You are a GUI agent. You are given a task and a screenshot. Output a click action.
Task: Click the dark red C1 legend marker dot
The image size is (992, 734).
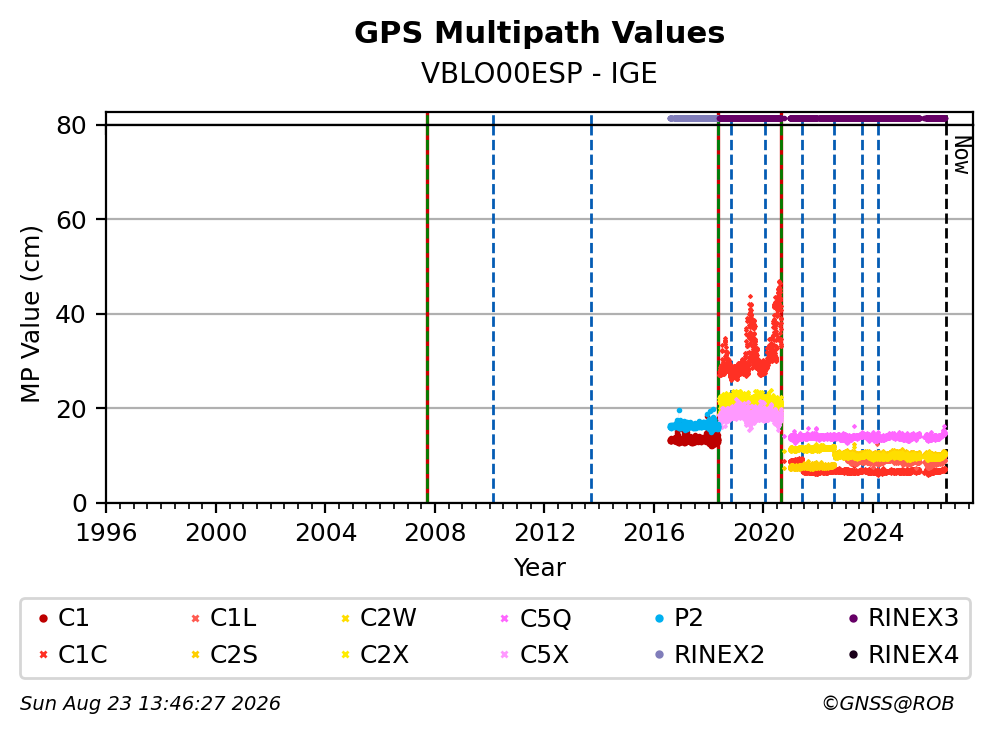pos(43,618)
